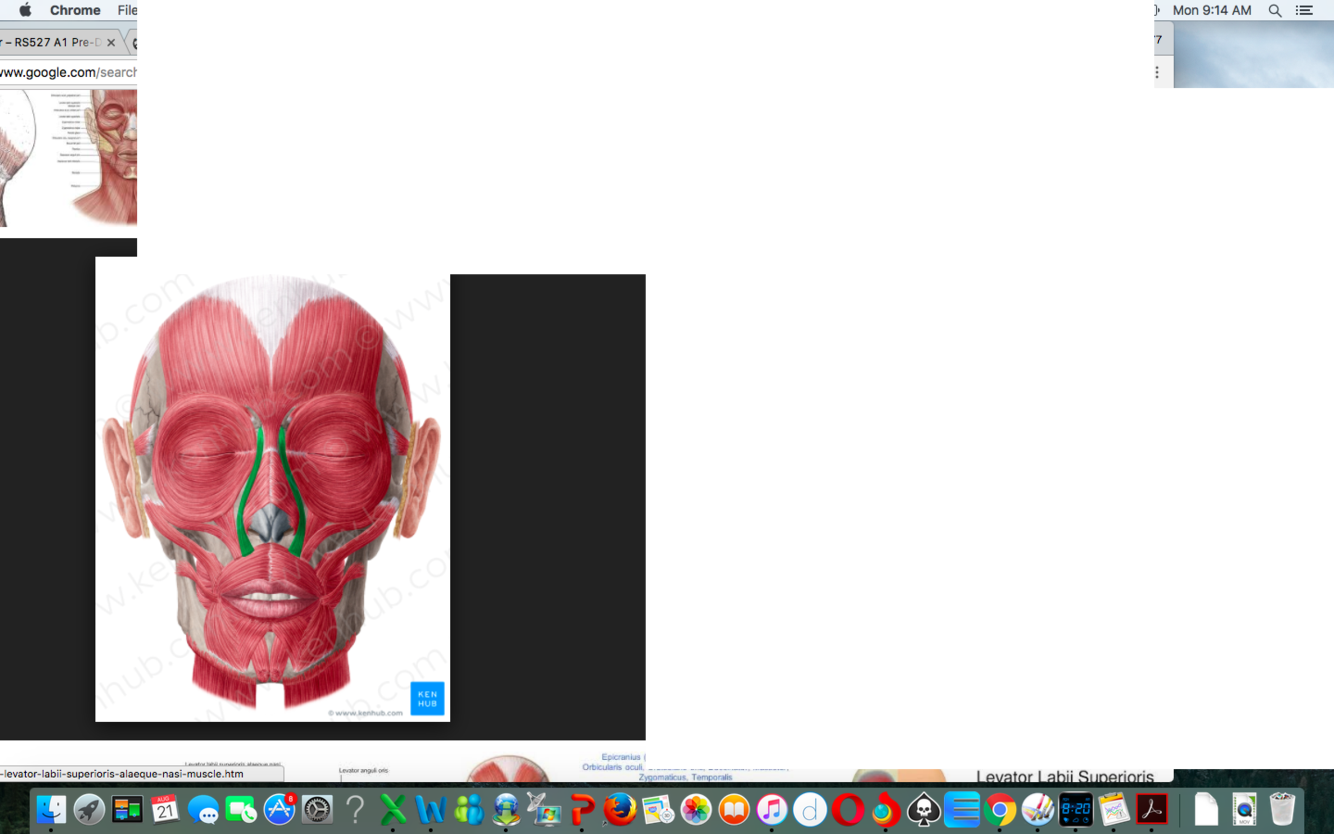Click the menu bar clock Mon 9:14 AM
1334x834 pixels.
1212,10
